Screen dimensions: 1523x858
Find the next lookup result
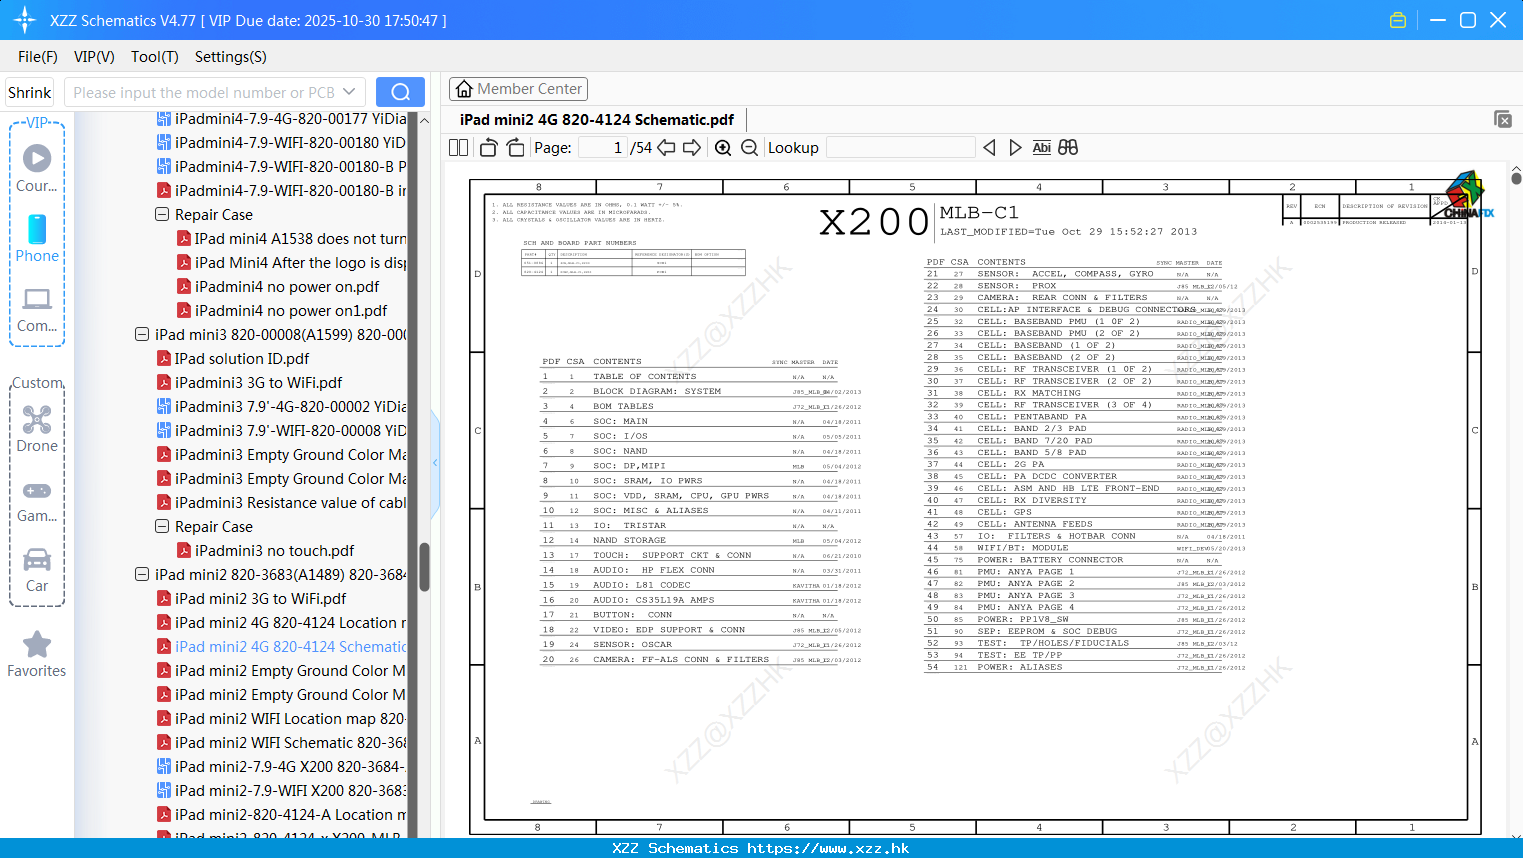[1015, 148]
